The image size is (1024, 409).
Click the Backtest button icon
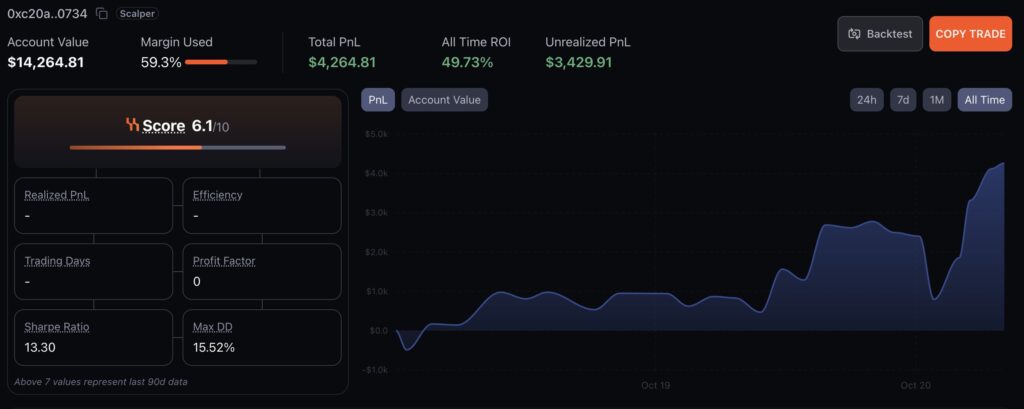(x=854, y=34)
